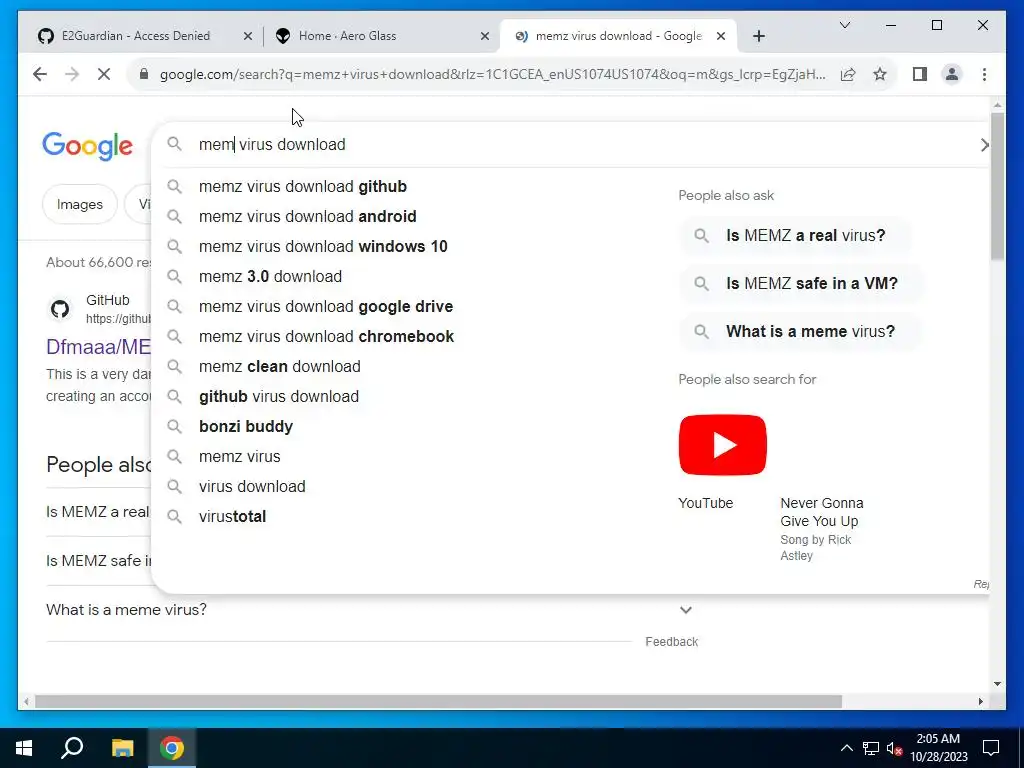Screen dimensions: 1024x768
Task: Click the browser forward arrow
Action: pos(72,74)
